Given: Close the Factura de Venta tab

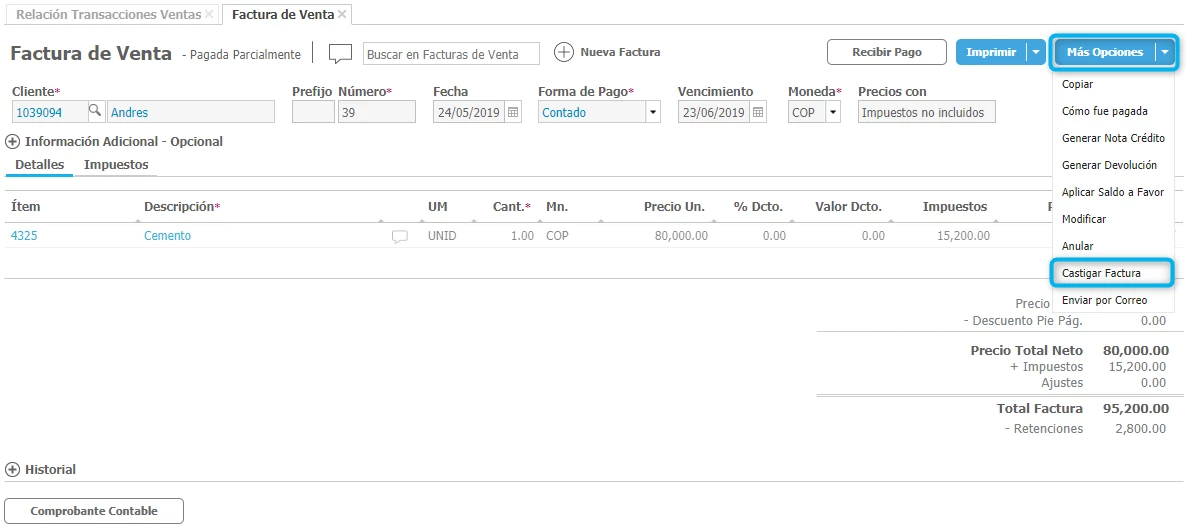Looking at the screenshot, I should coord(342,14).
